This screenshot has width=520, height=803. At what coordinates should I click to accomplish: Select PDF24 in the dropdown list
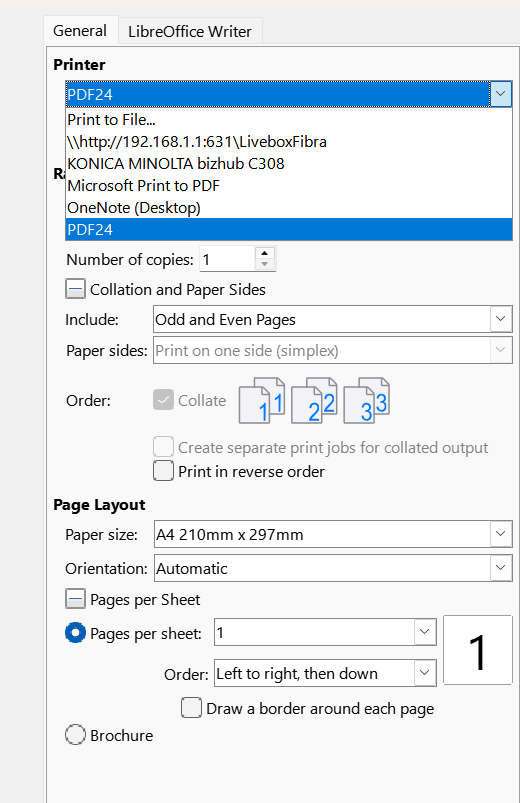pos(289,229)
